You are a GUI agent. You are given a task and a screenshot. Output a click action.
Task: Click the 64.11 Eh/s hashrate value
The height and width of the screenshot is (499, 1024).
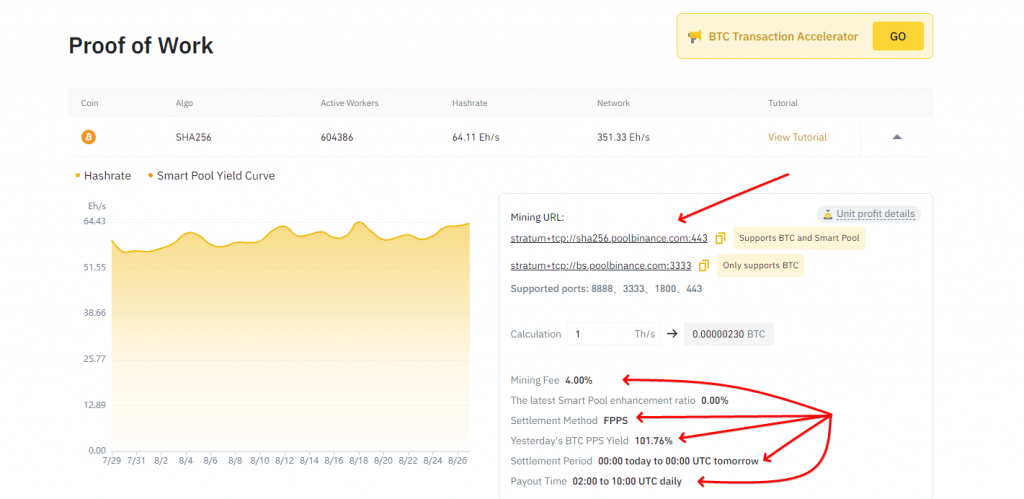[475, 137]
